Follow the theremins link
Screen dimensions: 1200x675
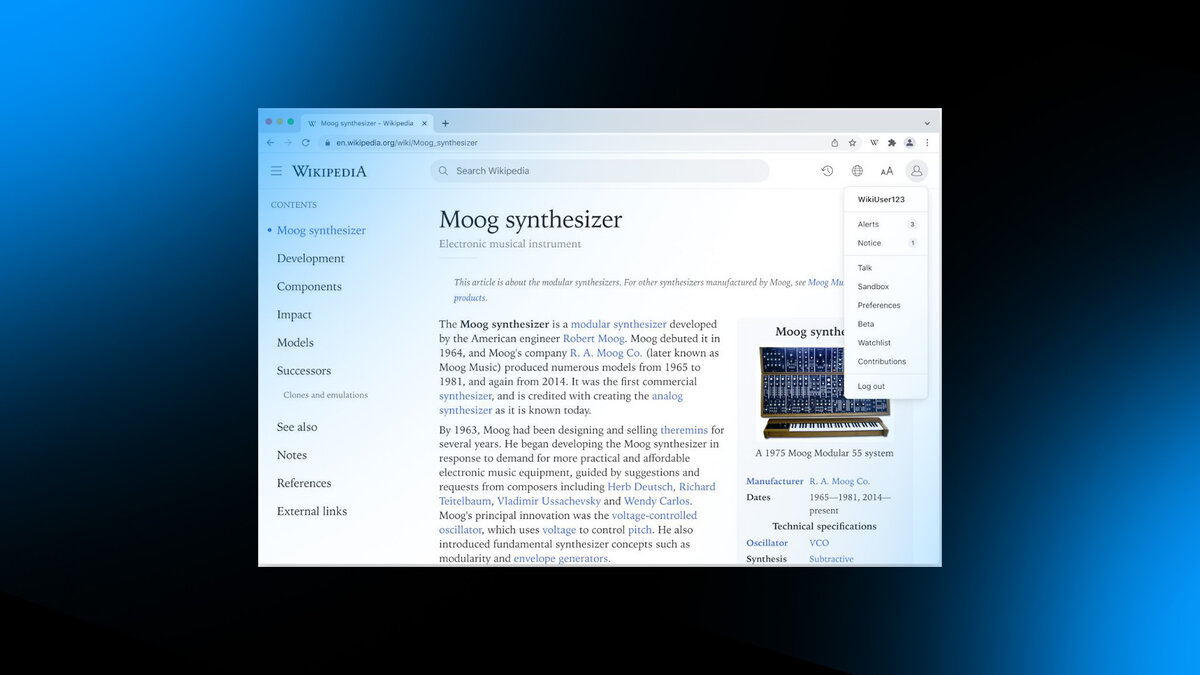tap(684, 430)
